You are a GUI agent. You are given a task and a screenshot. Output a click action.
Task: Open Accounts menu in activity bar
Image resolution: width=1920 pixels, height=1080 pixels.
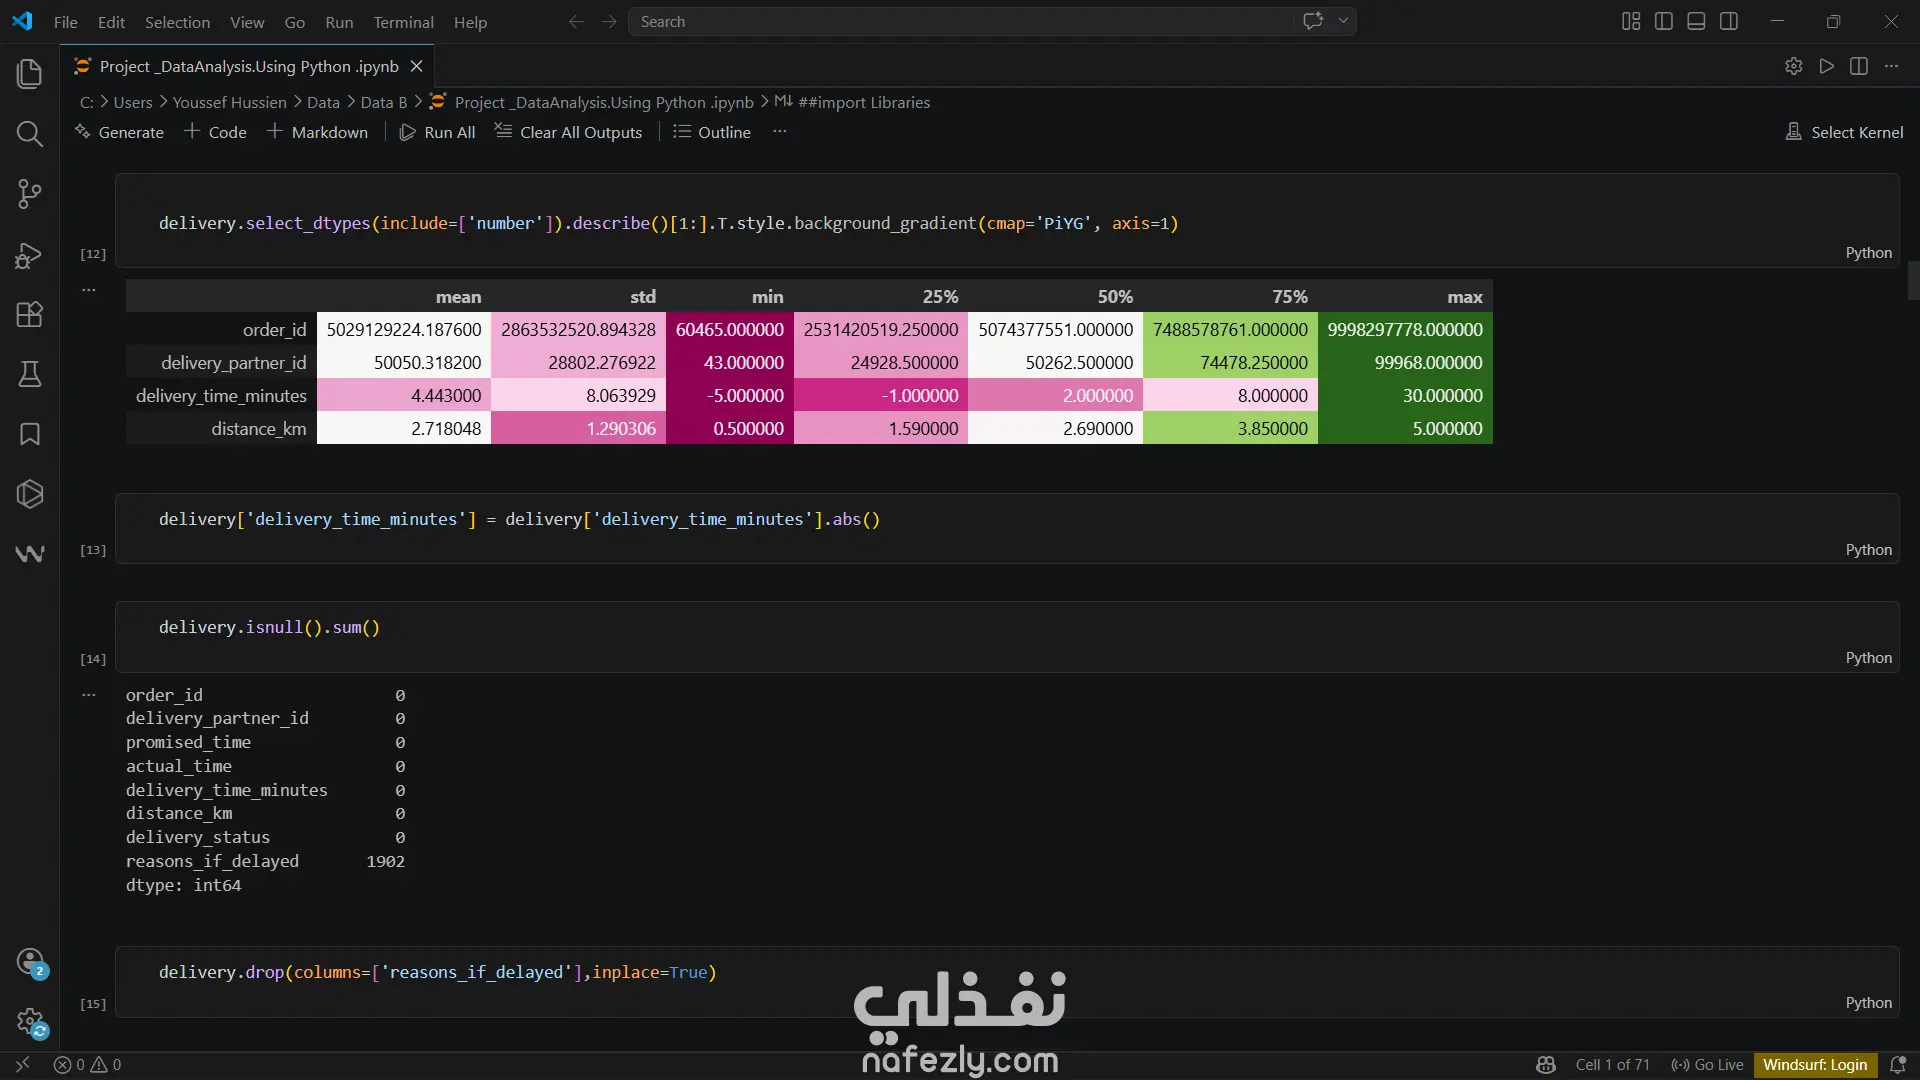tap(30, 962)
